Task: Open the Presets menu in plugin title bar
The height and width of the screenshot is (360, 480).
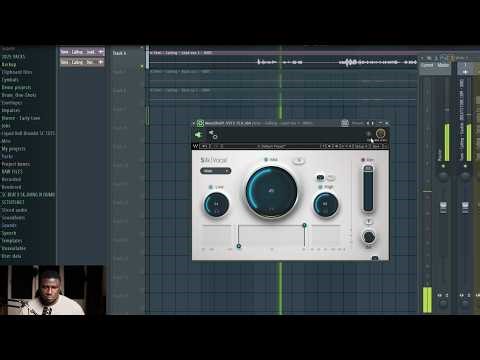Action: [x=357, y=123]
